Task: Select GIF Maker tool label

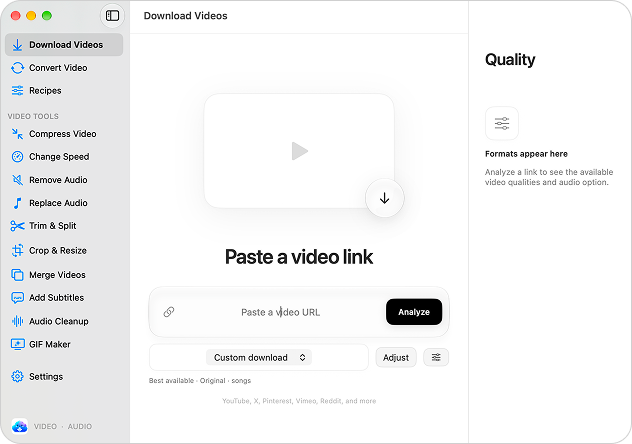Action: pyautogui.click(x=50, y=344)
